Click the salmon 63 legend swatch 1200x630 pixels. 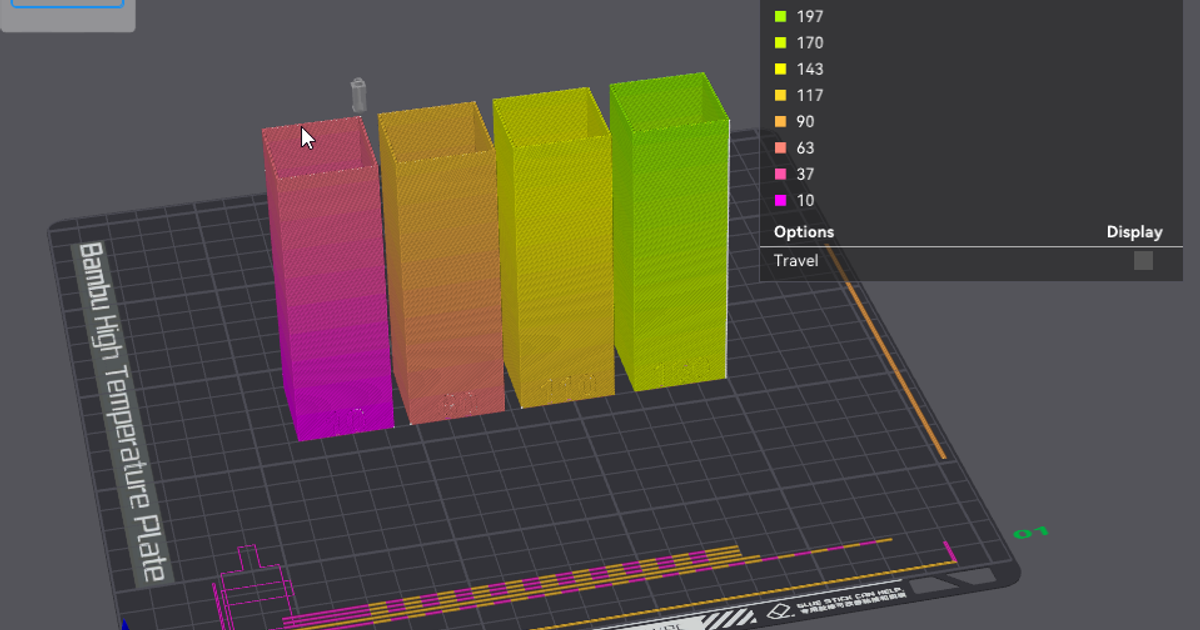point(781,148)
